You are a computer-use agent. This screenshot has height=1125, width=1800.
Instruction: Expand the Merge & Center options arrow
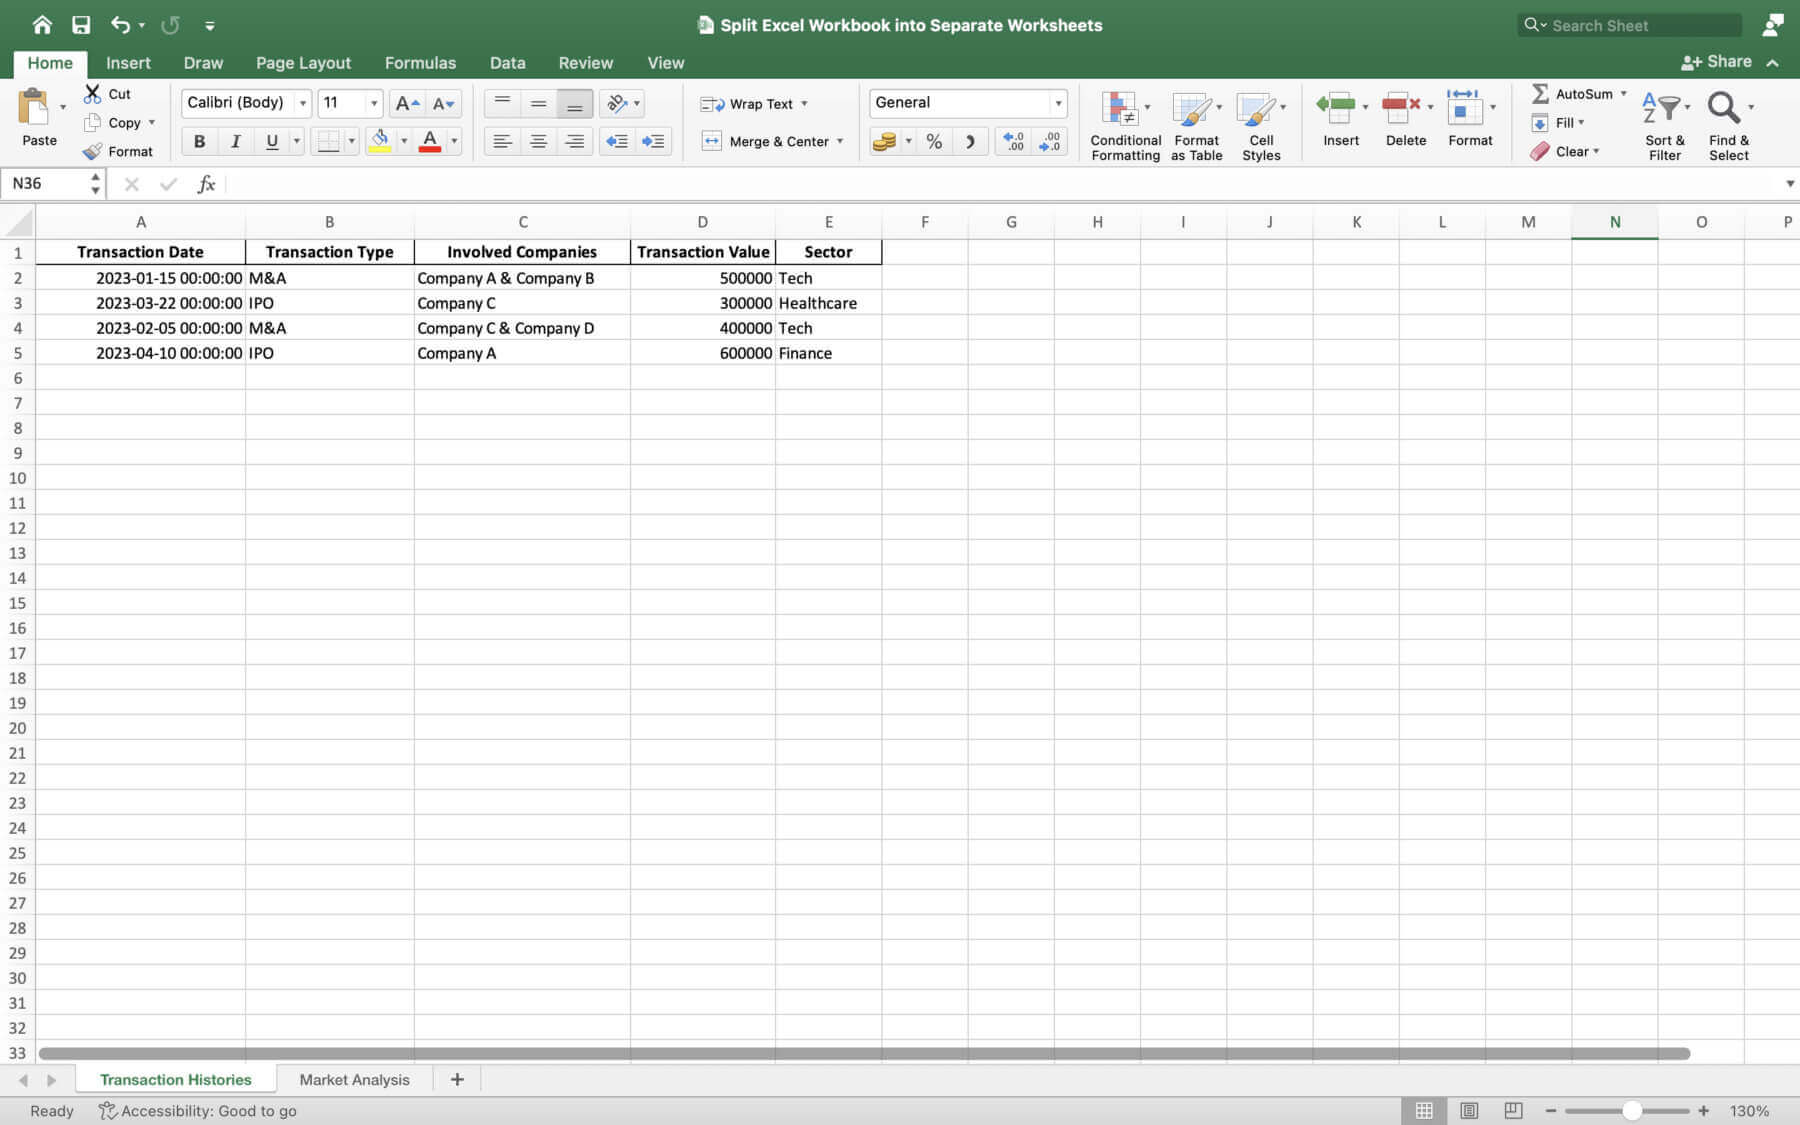click(840, 141)
